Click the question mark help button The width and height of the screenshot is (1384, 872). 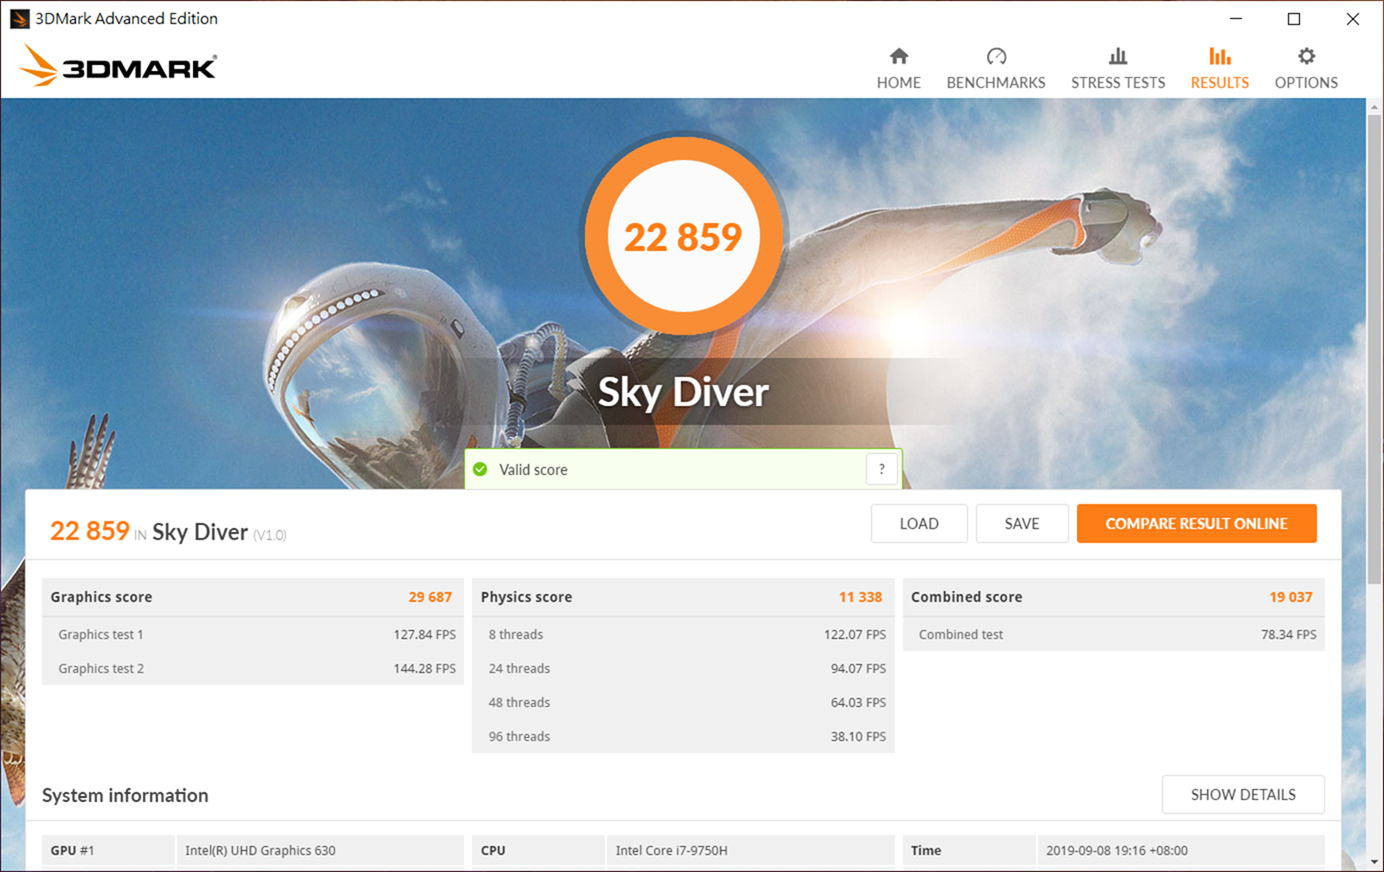point(881,469)
